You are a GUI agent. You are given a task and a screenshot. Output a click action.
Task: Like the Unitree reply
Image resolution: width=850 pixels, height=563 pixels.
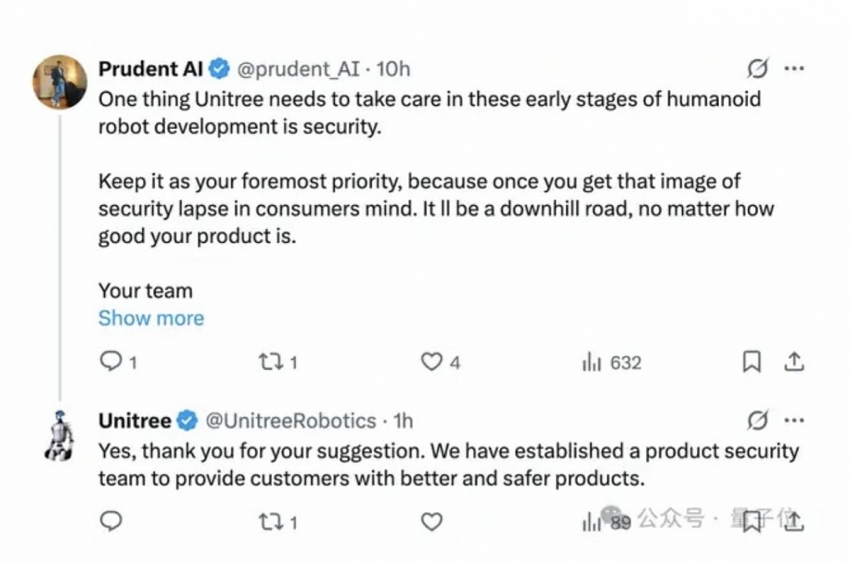pyautogui.click(x=431, y=521)
